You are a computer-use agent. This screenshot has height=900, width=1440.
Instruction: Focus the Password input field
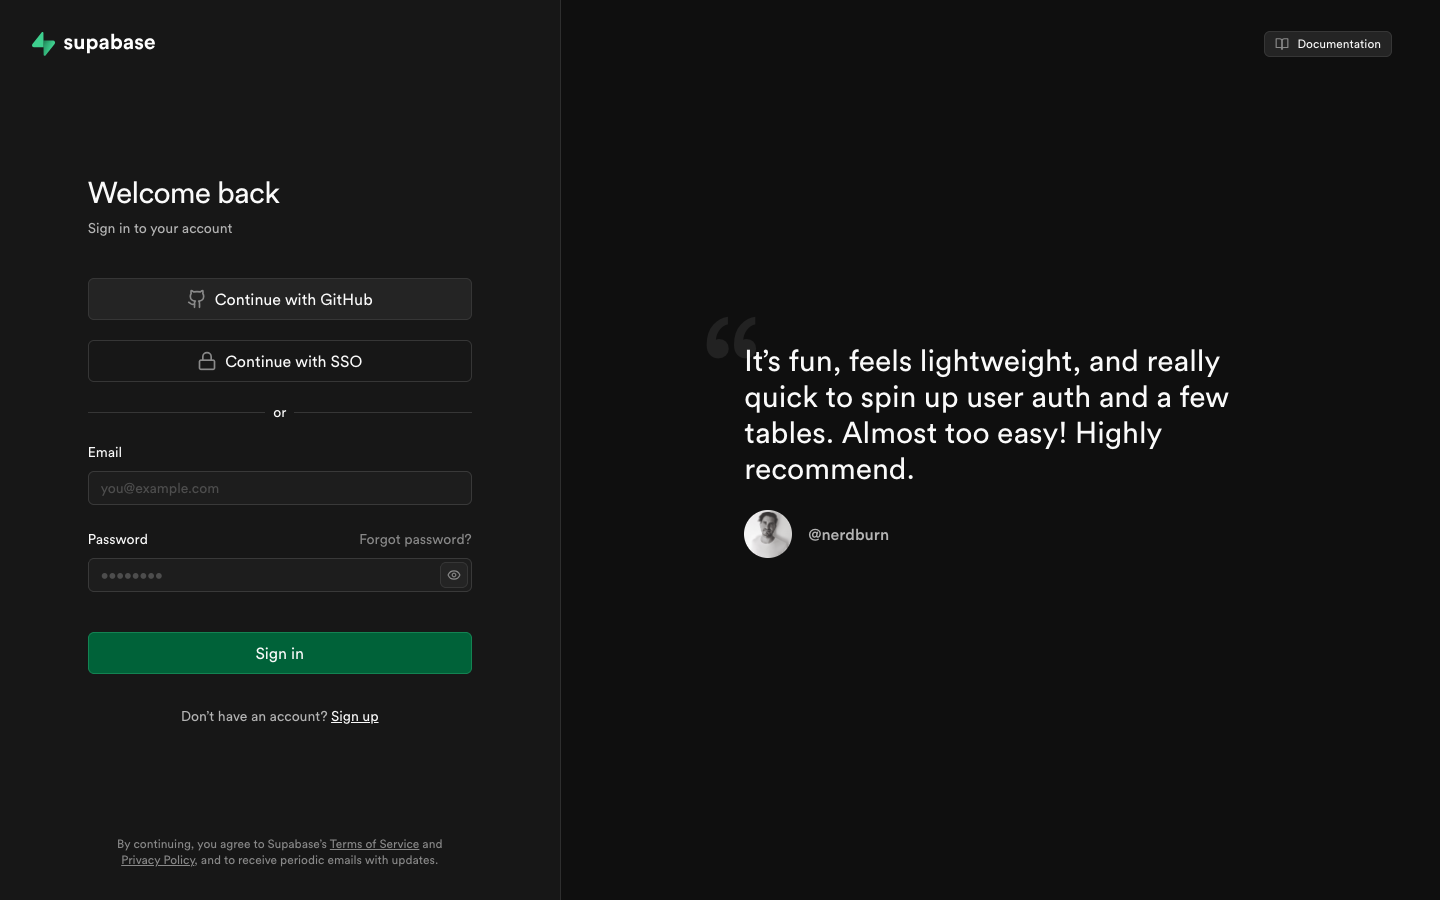click(x=262, y=575)
